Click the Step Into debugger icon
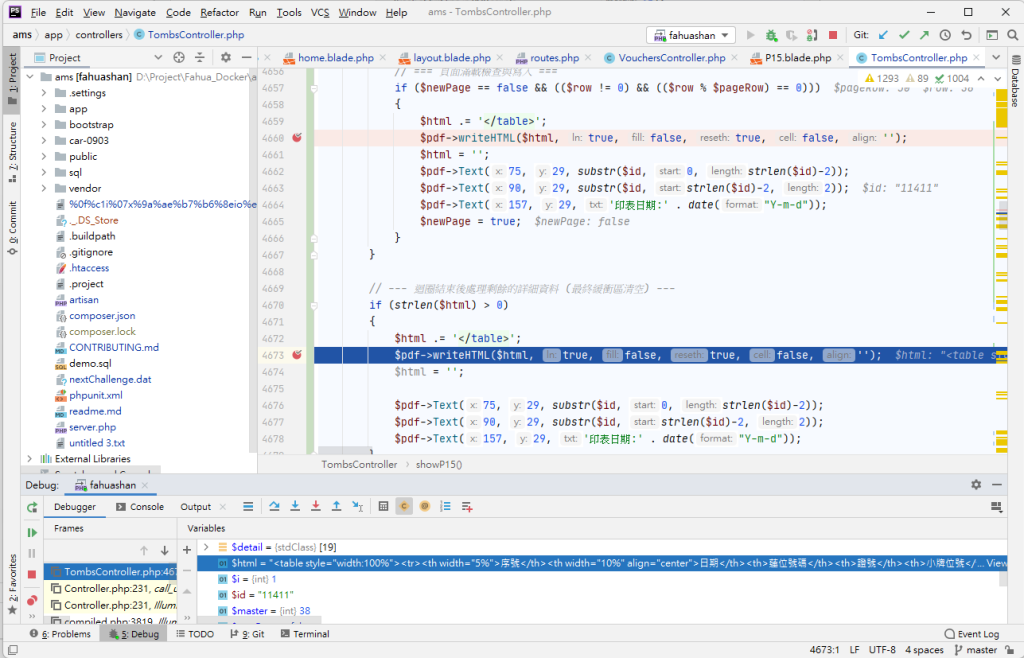This screenshot has height=658, width=1024. tap(295, 507)
